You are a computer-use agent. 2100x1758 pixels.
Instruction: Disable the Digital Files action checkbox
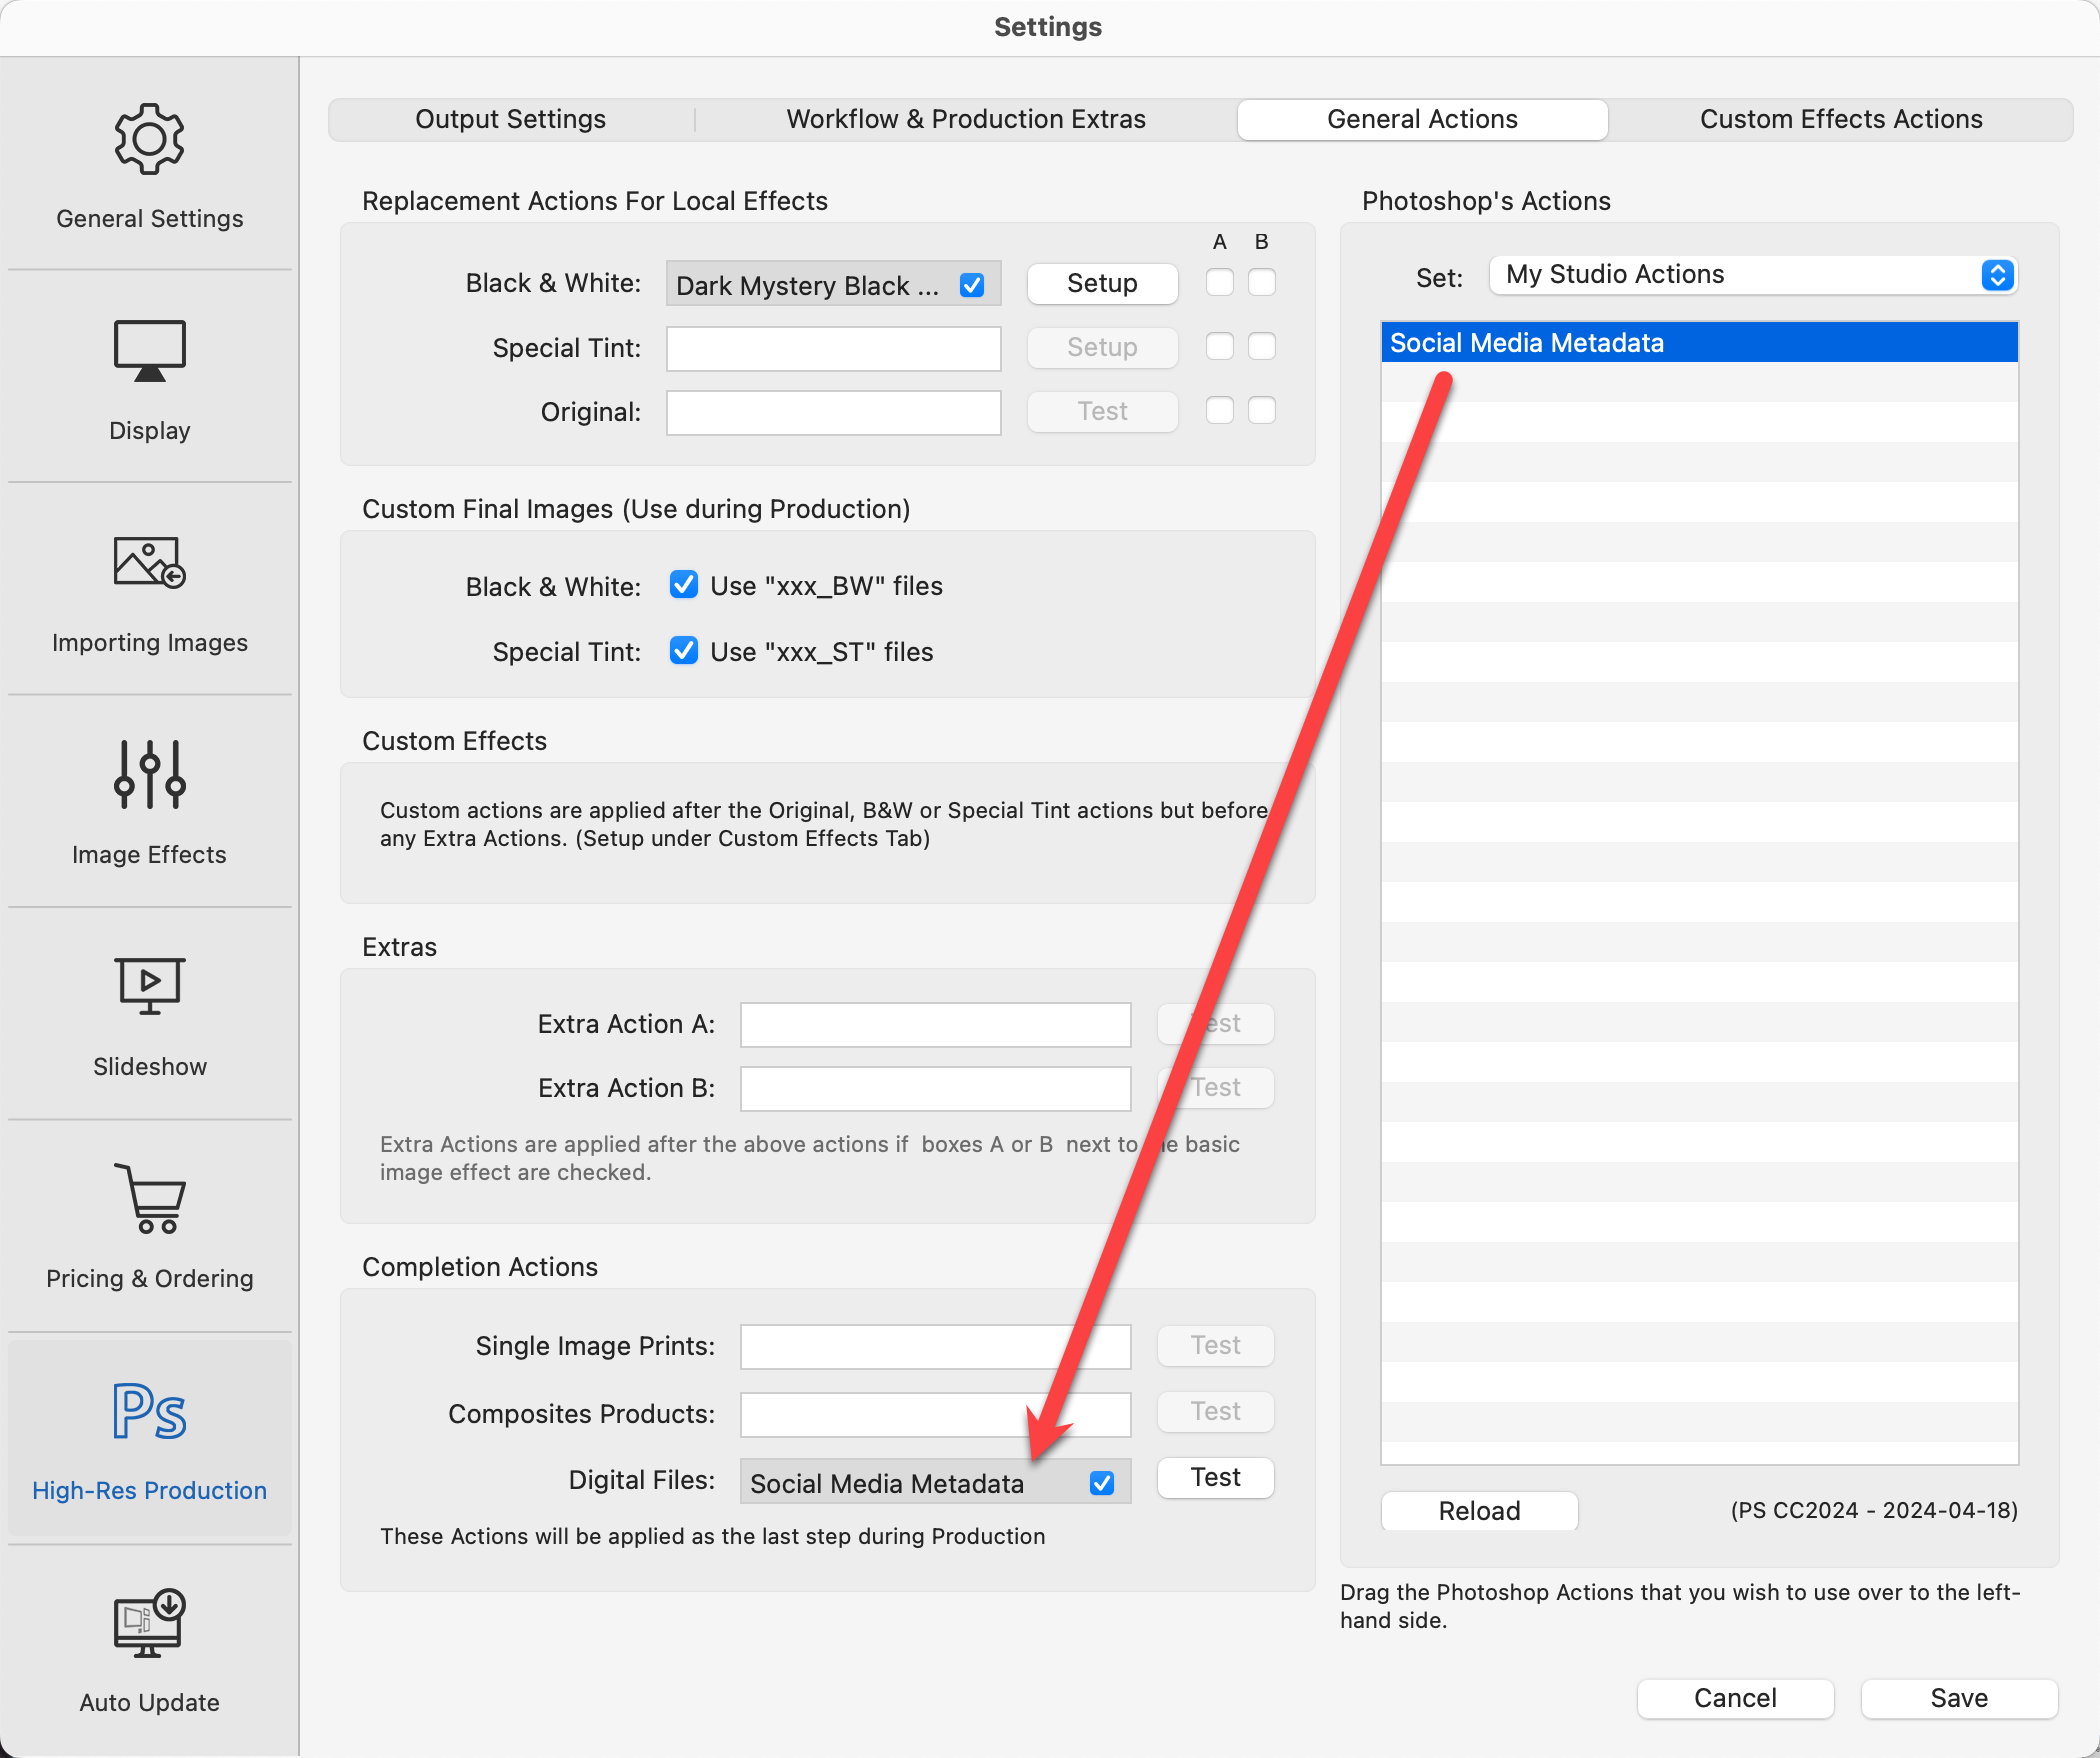coord(1102,1483)
